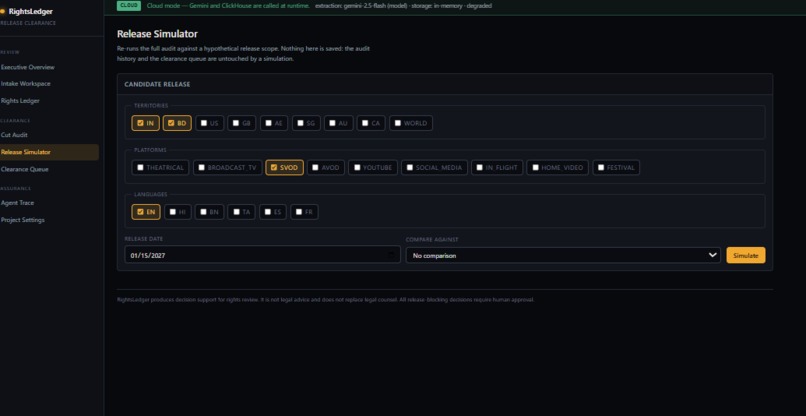The image size is (806, 416).
Task: Click the legal advice disclaimer footer text
Action: (x=326, y=300)
